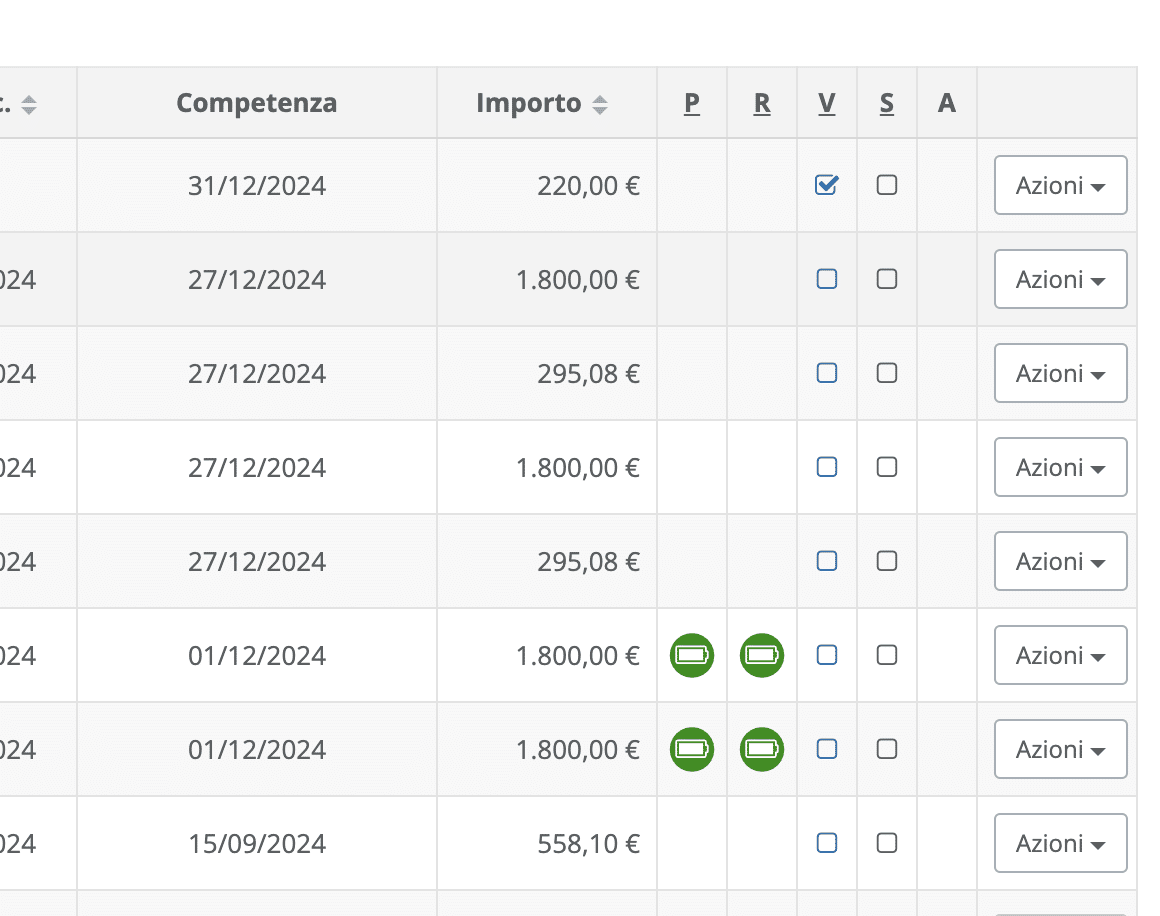Open Azioni dropdown in first 01/12/2024 row
This screenshot has height=916, width=1160.
coord(1060,656)
